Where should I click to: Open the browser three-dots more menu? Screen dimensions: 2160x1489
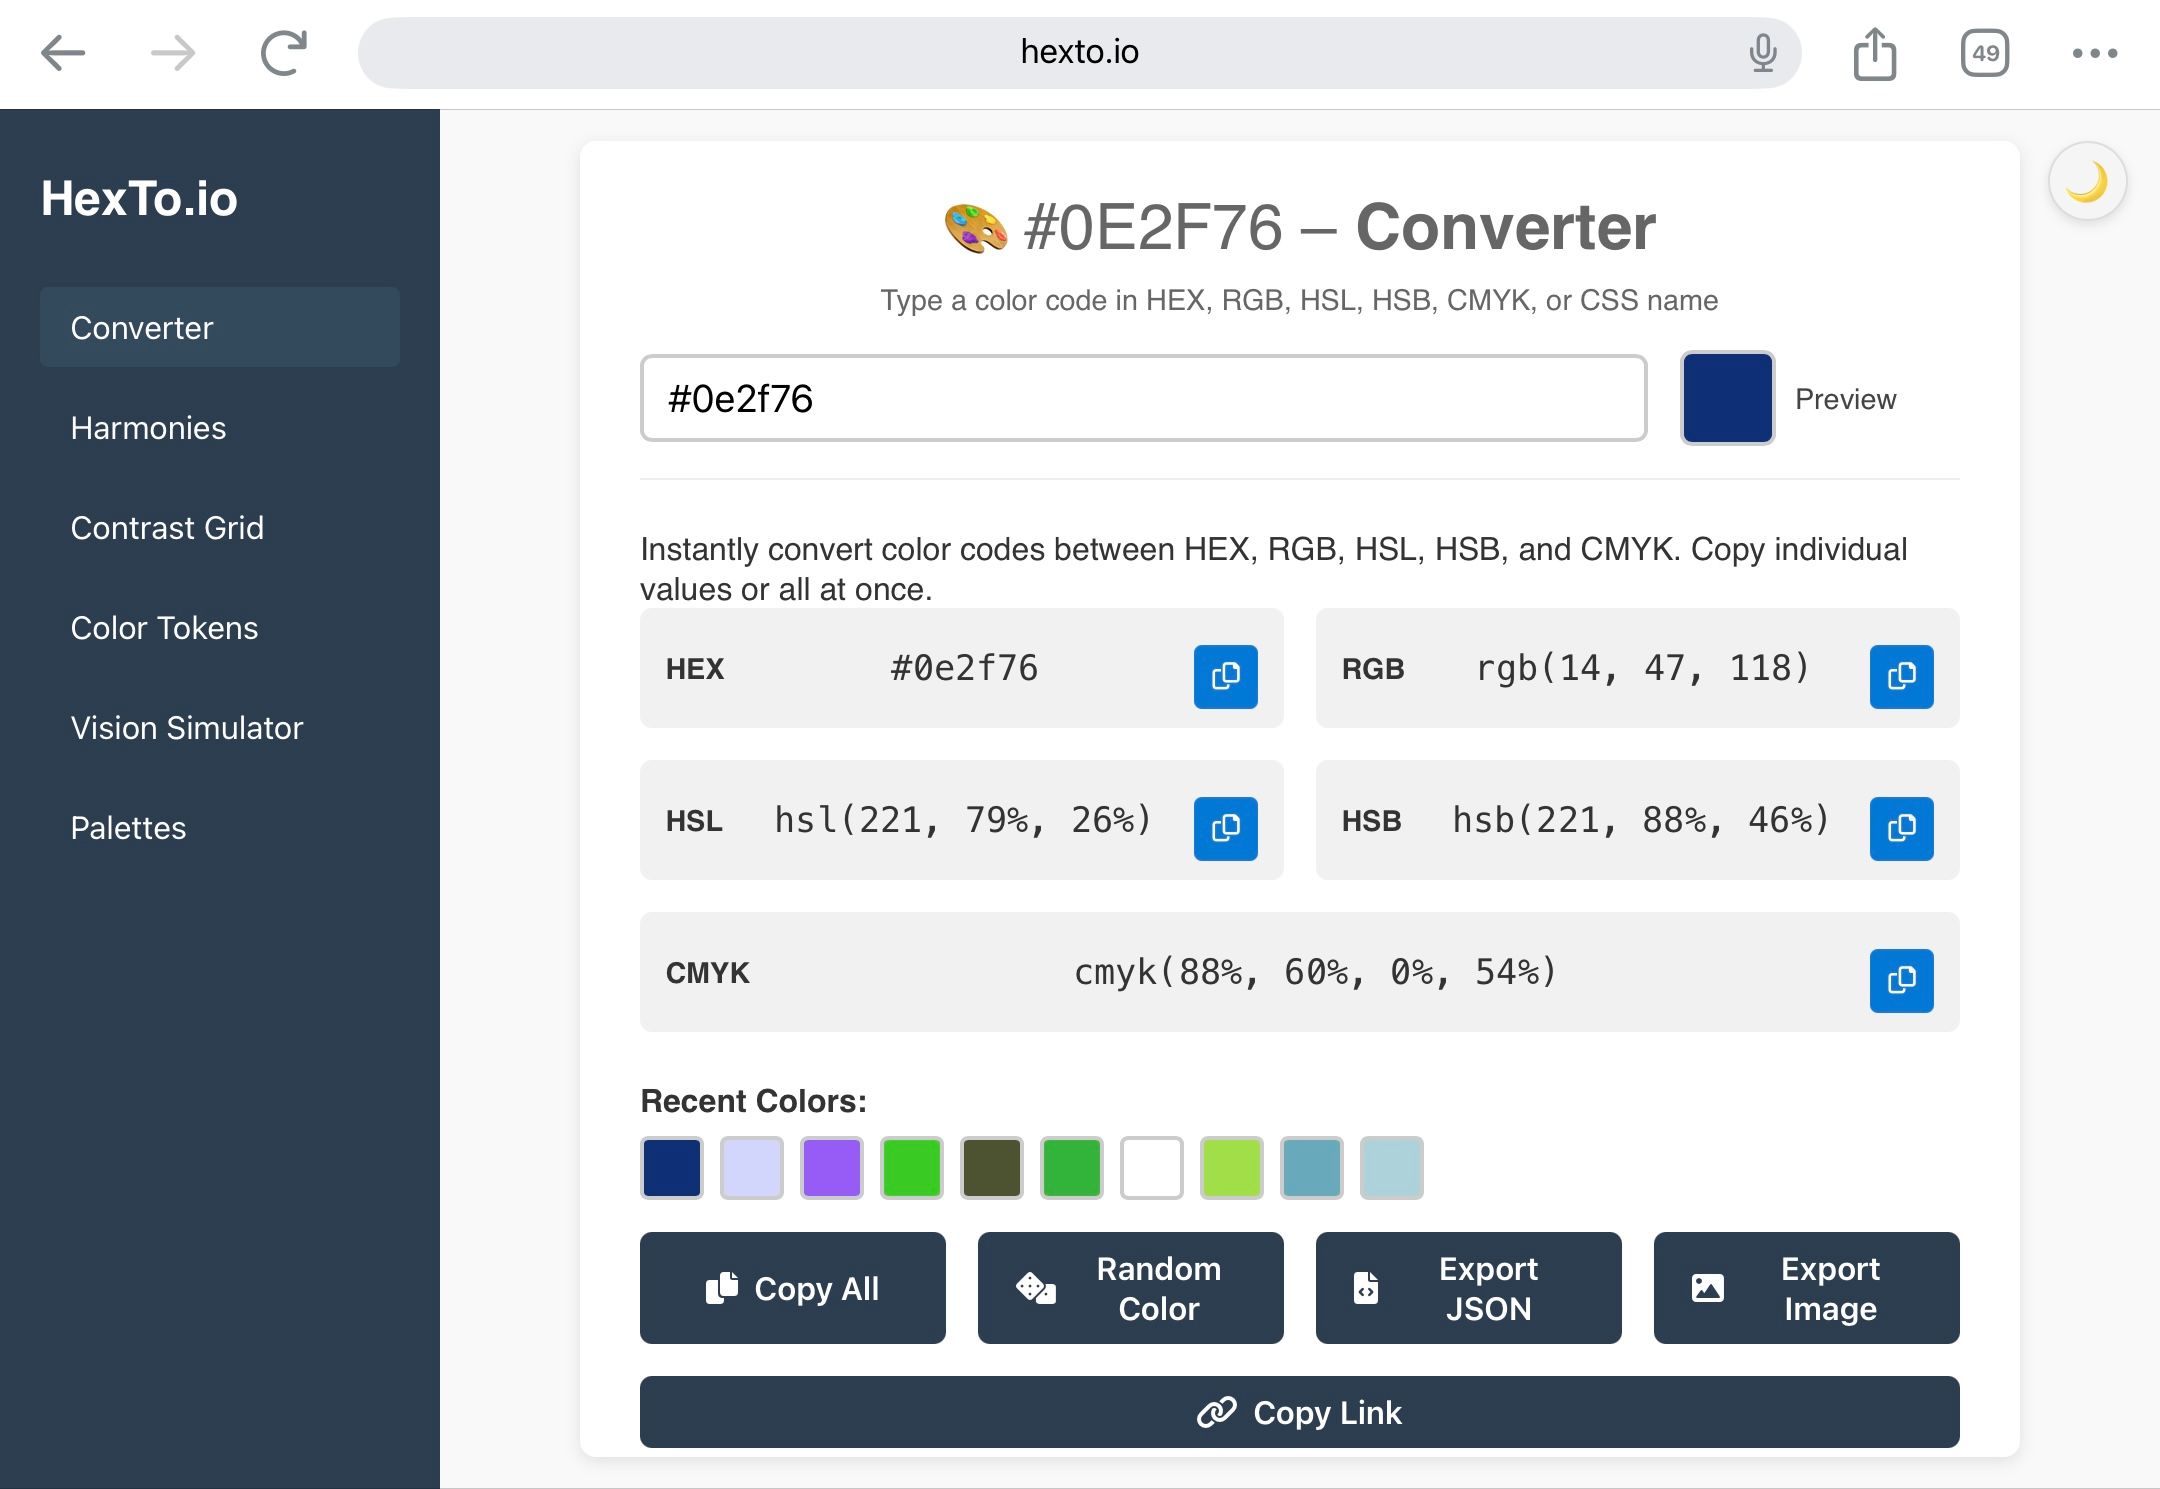(x=2095, y=53)
